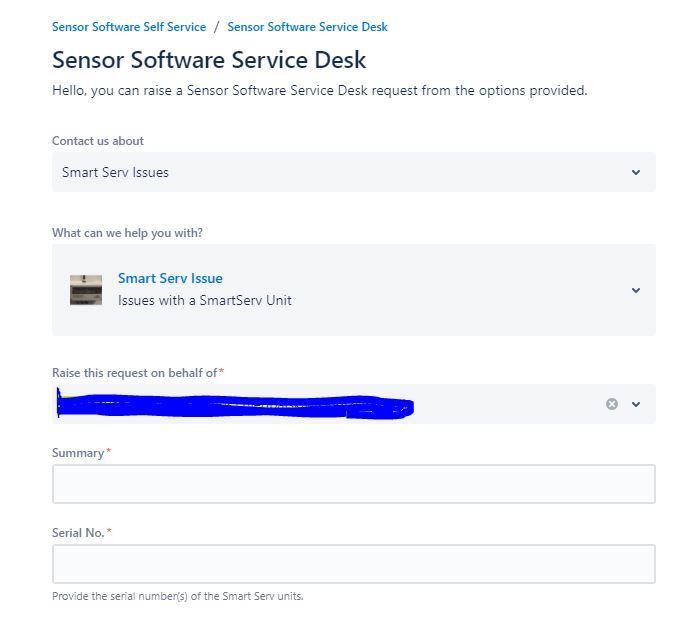Click into the Summary text field
This screenshot has width=690, height=621.
tap(353, 484)
